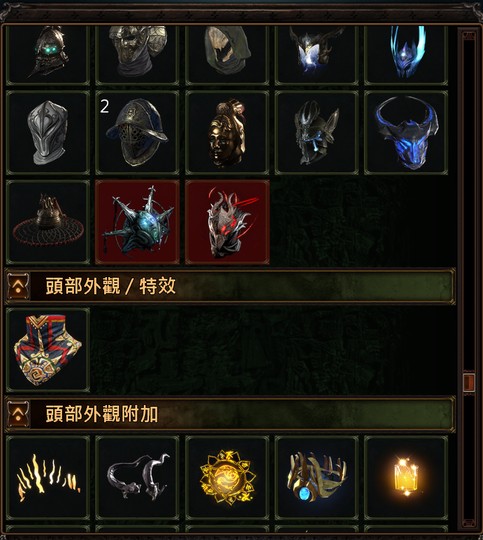Choose the patterned bandana face scarf

[x=48, y=350]
